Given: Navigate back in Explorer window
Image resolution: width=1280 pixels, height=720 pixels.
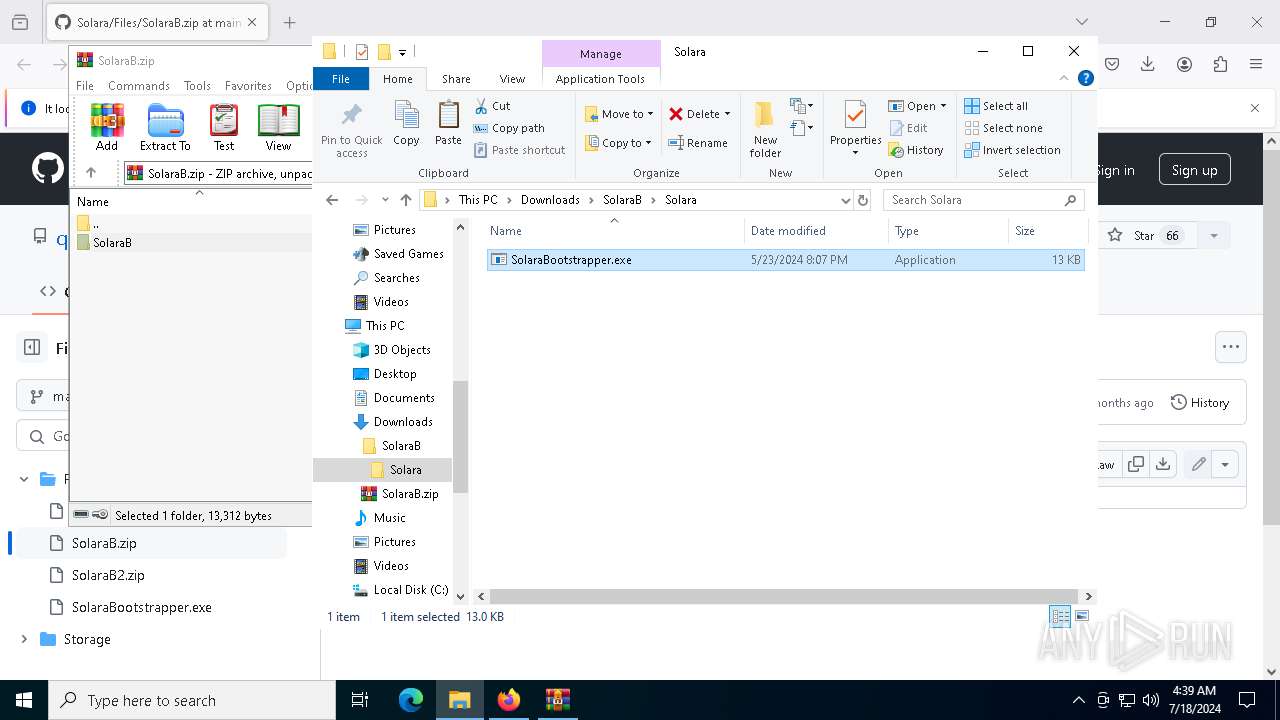Looking at the screenshot, I should pyautogui.click(x=332, y=200).
